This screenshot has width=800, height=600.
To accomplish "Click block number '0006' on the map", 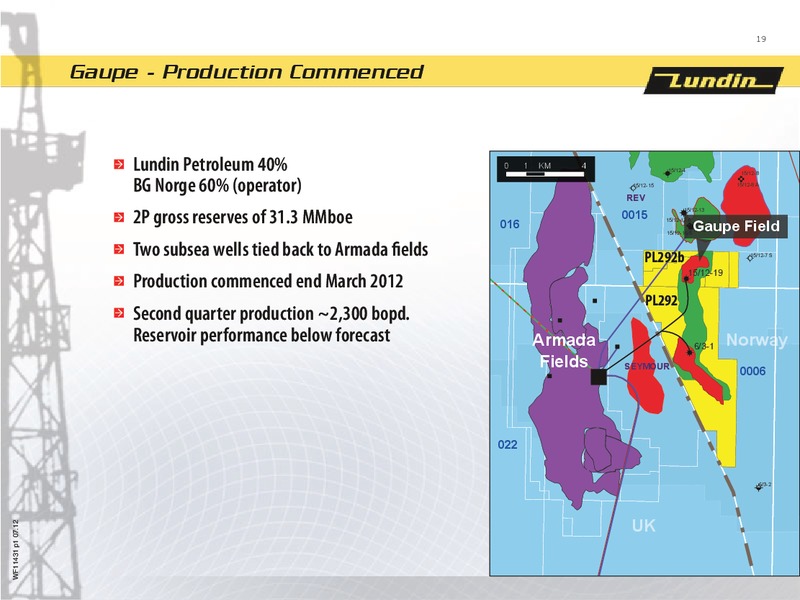I will pyautogui.click(x=753, y=371).
